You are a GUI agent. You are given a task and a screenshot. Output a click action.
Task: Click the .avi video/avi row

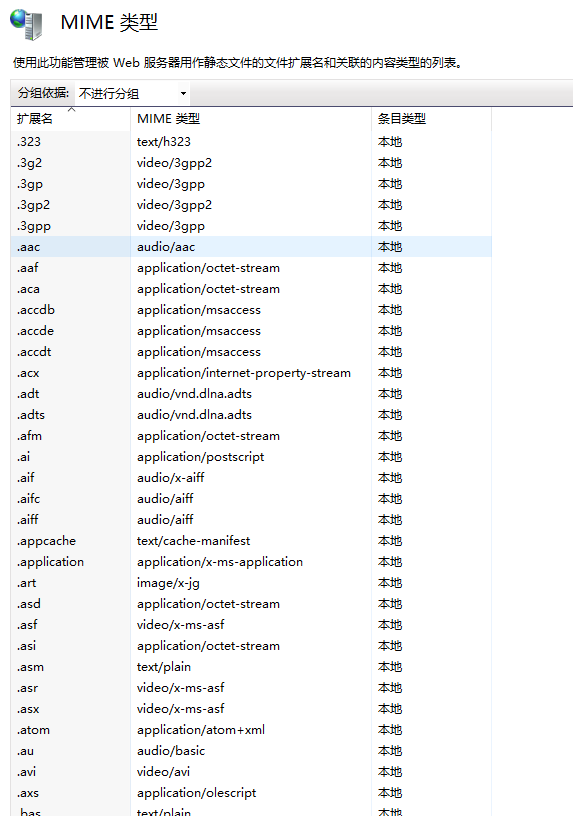point(251,772)
